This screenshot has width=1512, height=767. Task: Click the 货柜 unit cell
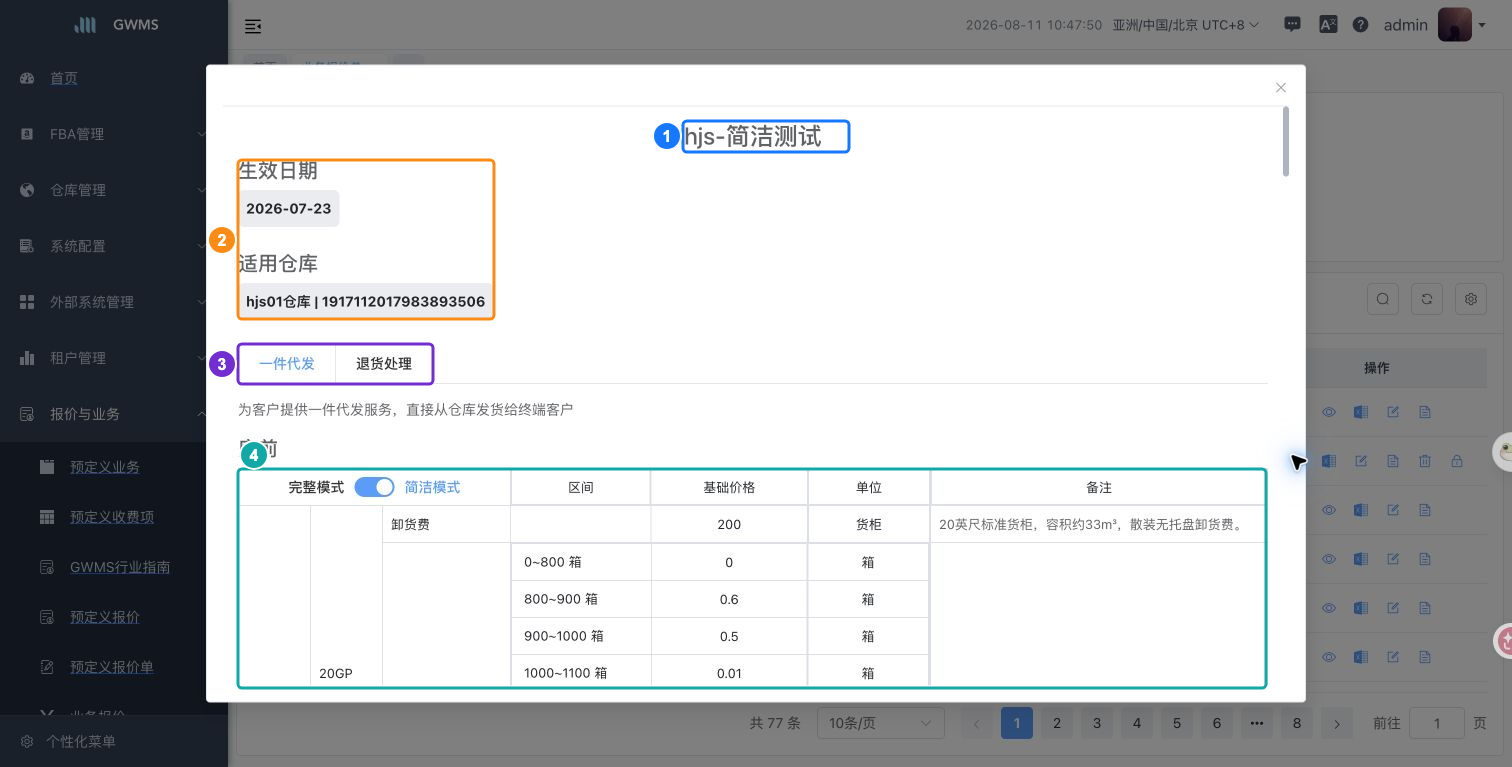pyautogui.click(x=868, y=524)
